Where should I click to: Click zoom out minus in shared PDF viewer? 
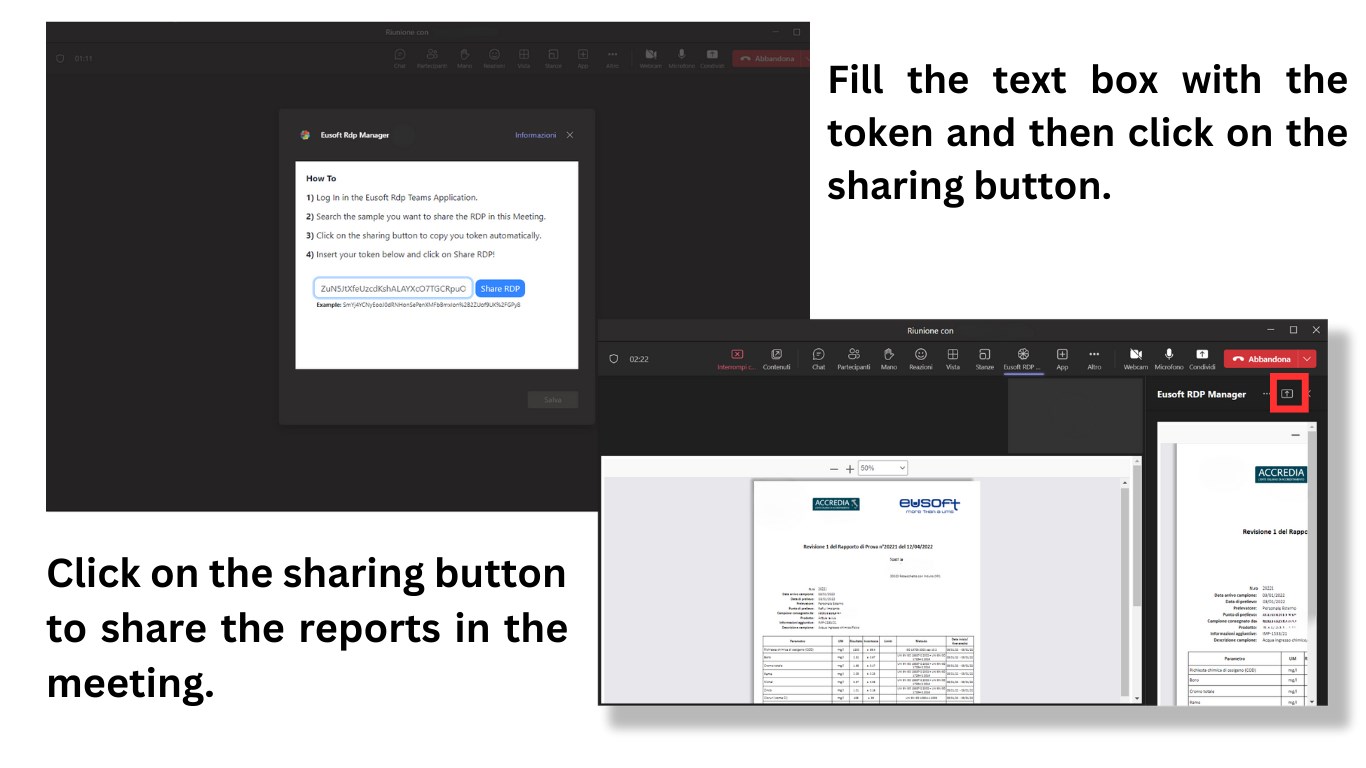(x=834, y=469)
